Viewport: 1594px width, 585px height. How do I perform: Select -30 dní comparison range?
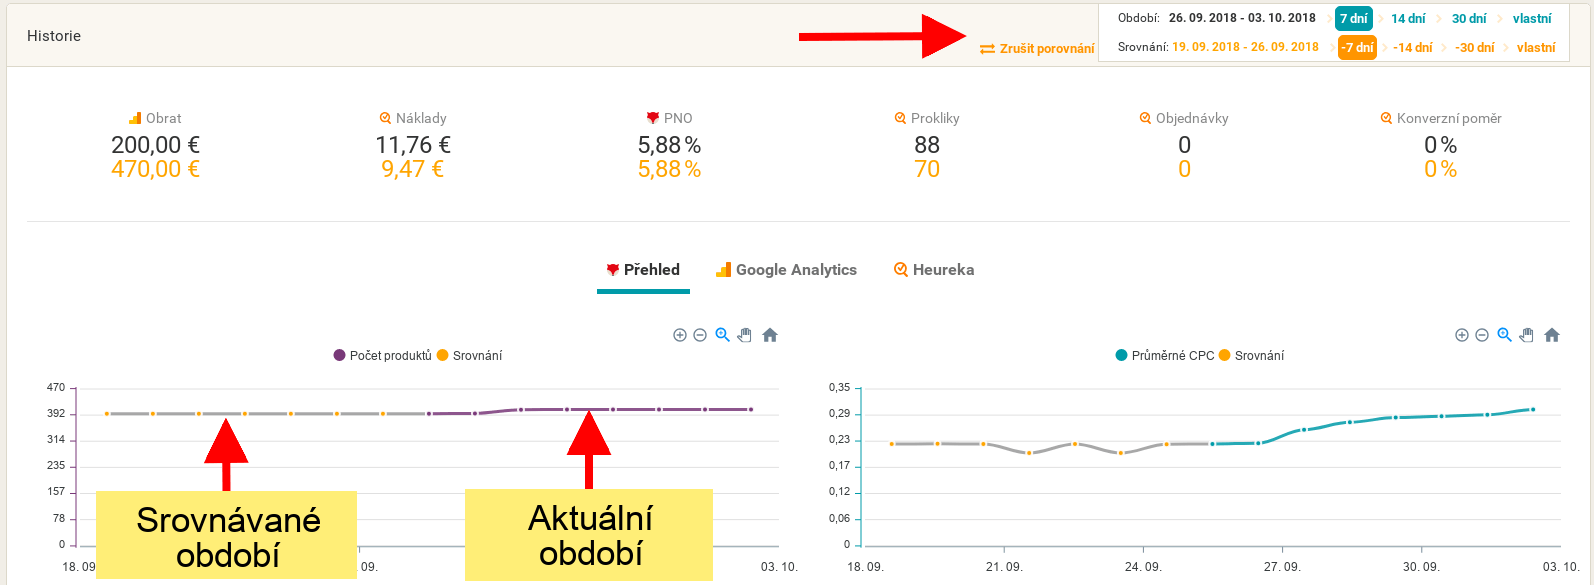1475,47
